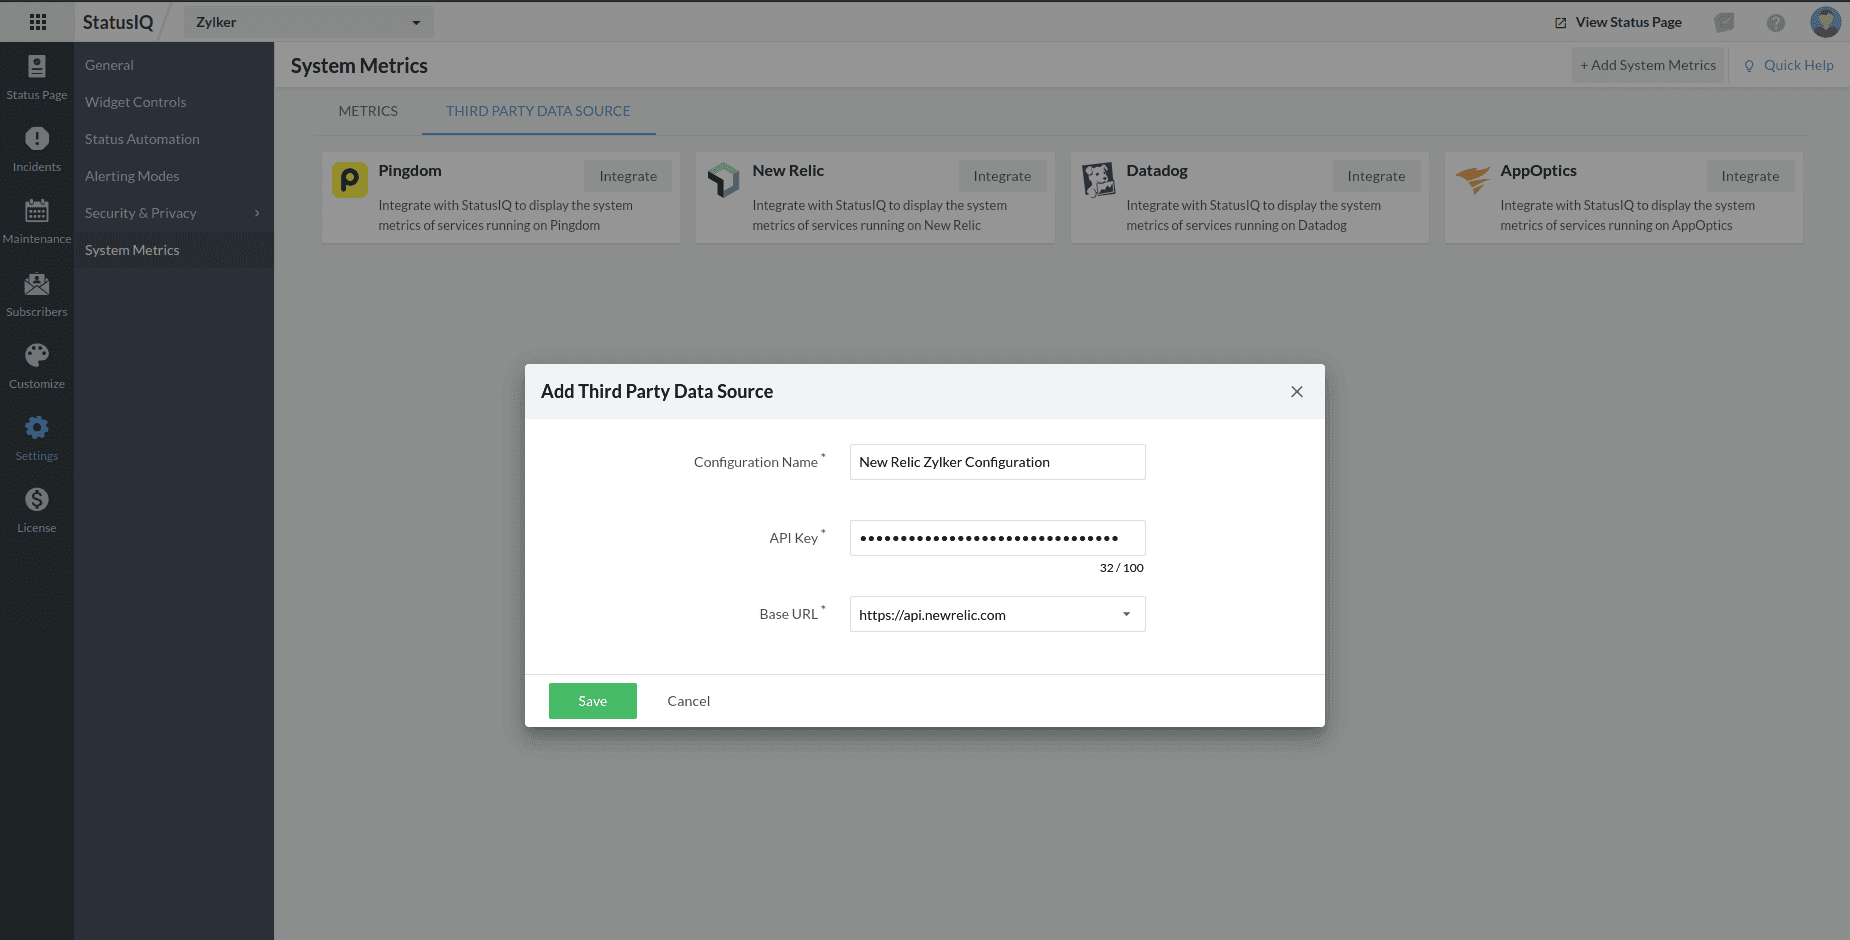
Task: Switch to the Metrics tab
Action: (x=368, y=111)
